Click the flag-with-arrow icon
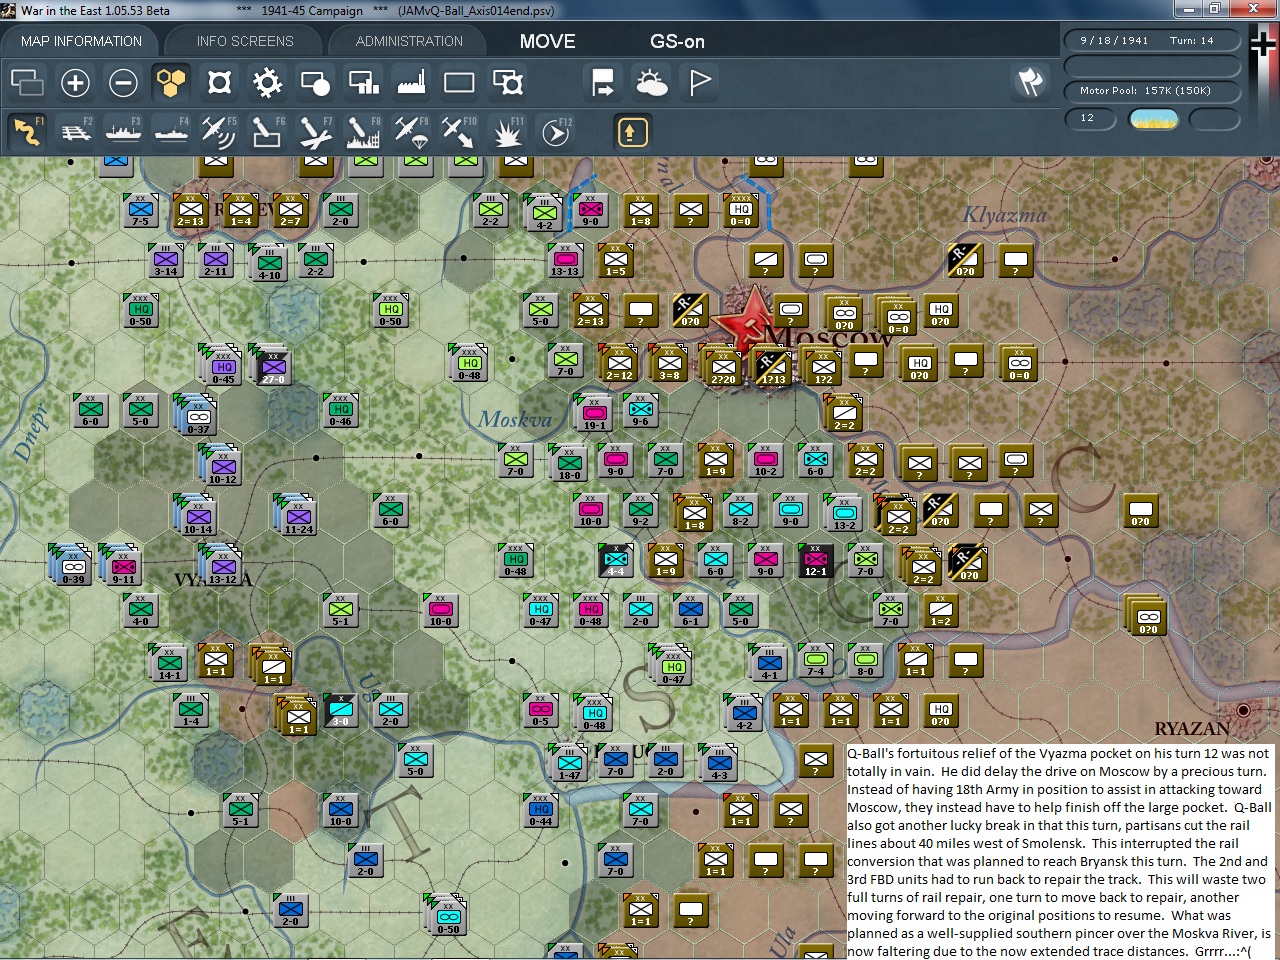 (603, 82)
